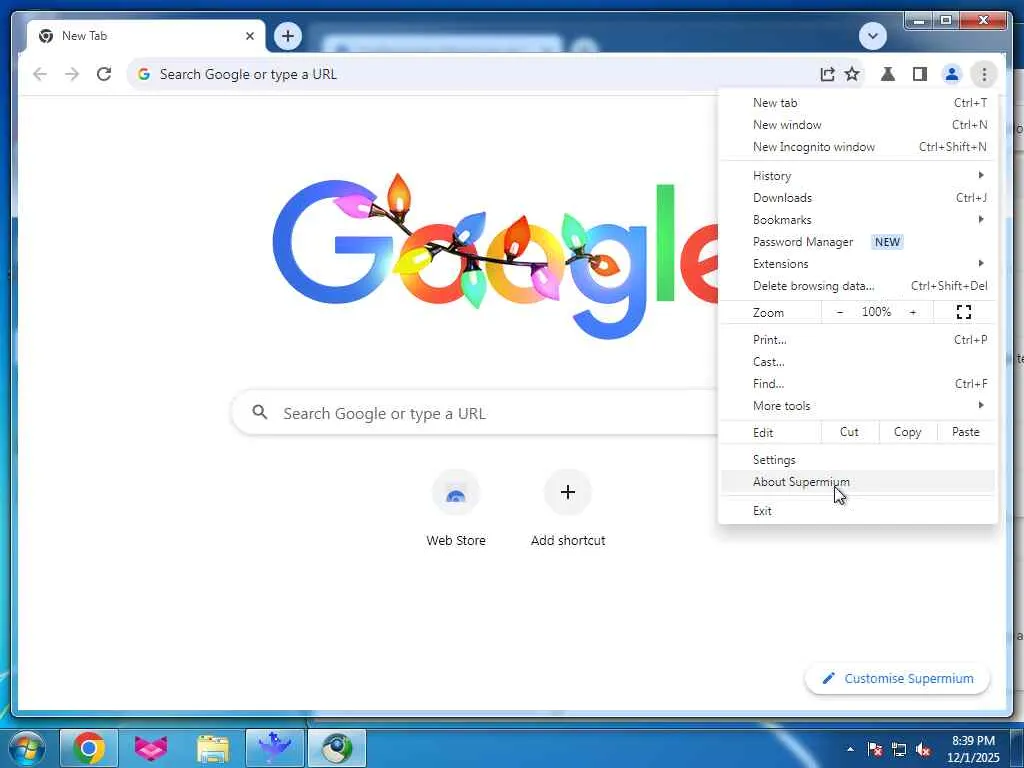This screenshot has width=1024, height=768.
Task: Open the Chrome Labs flask icon
Action: tap(888, 74)
